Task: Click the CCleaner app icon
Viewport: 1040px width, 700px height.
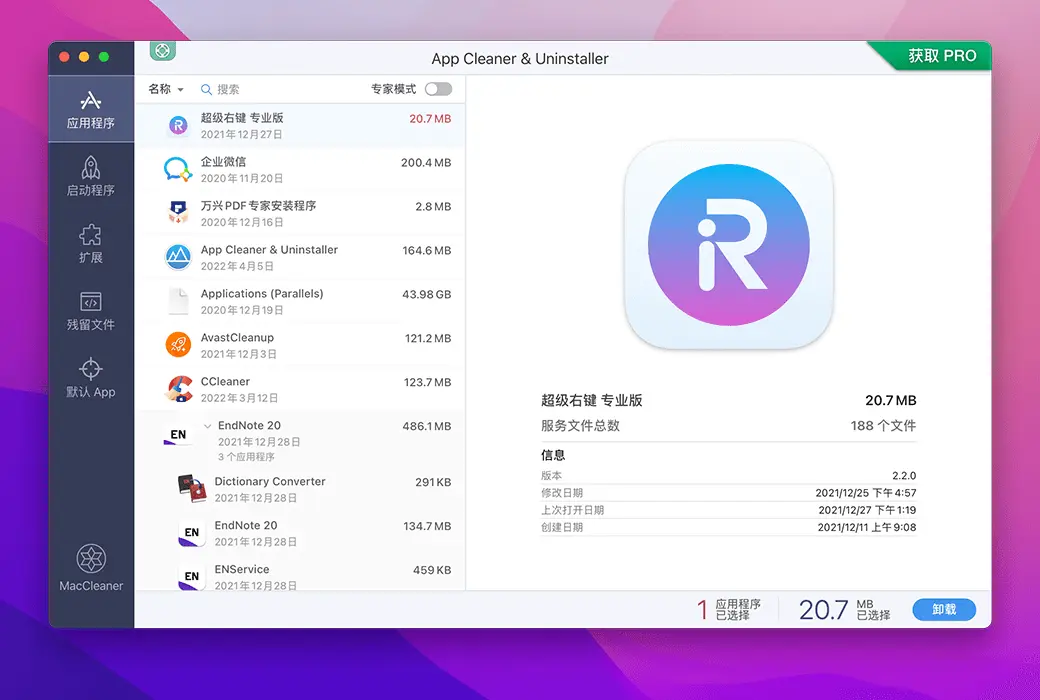Action: pos(178,389)
